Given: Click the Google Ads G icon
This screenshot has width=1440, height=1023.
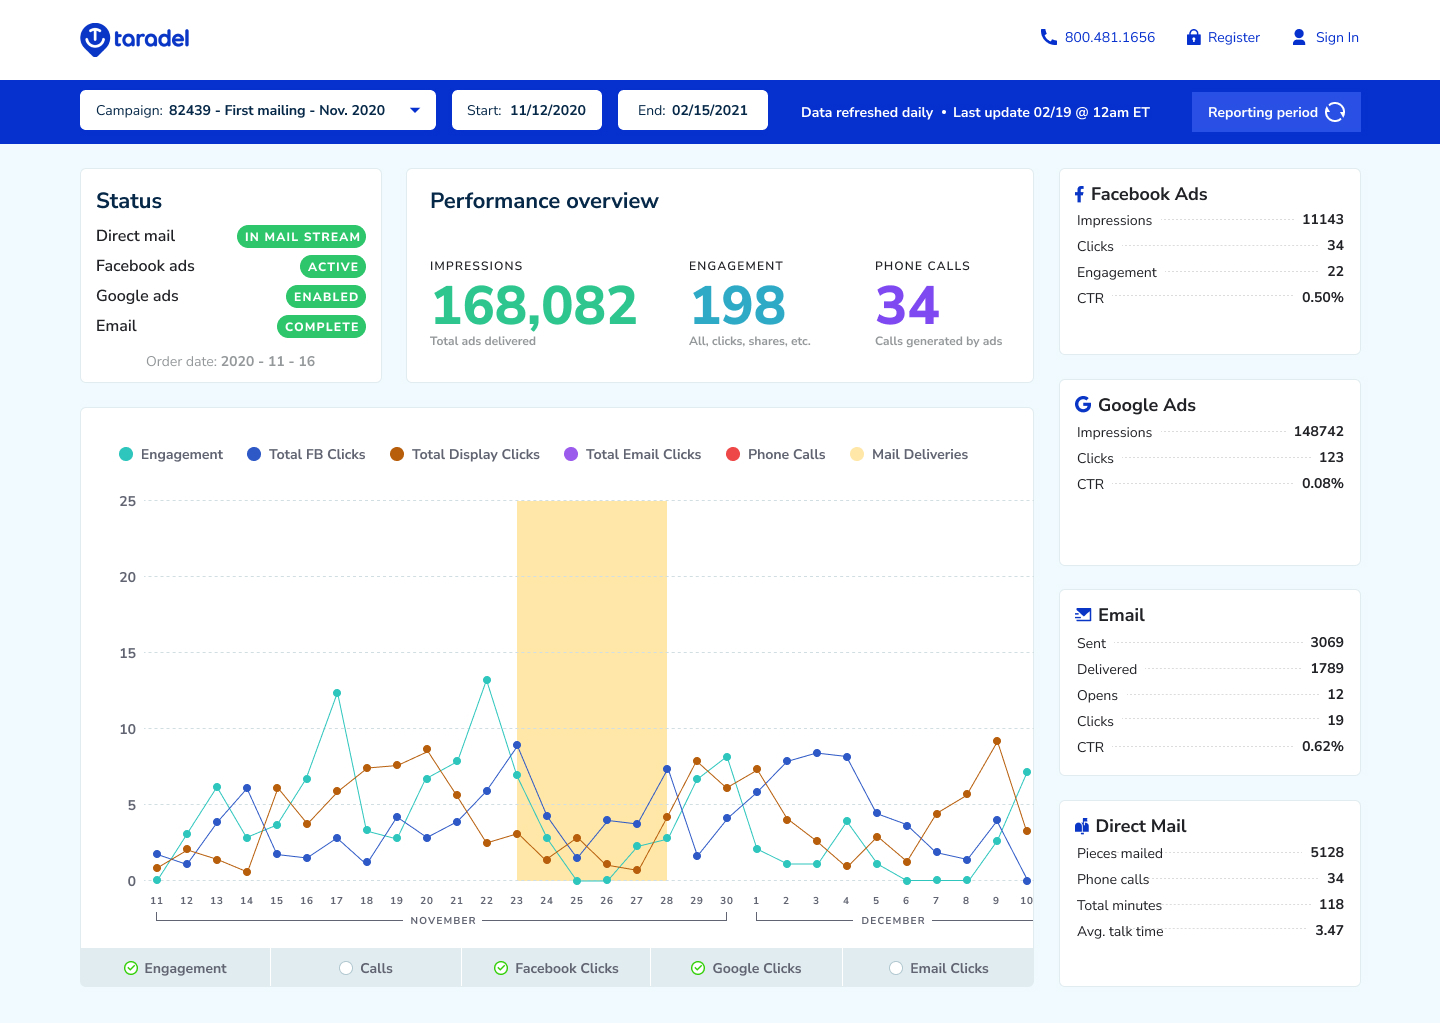Looking at the screenshot, I should [x=1082, y=404].
